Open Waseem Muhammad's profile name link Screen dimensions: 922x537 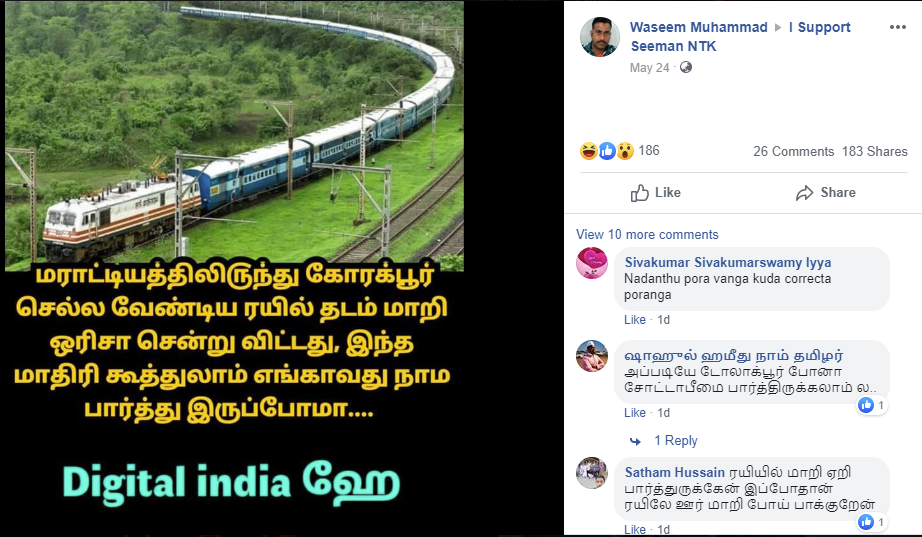click(x=699, y=28)
